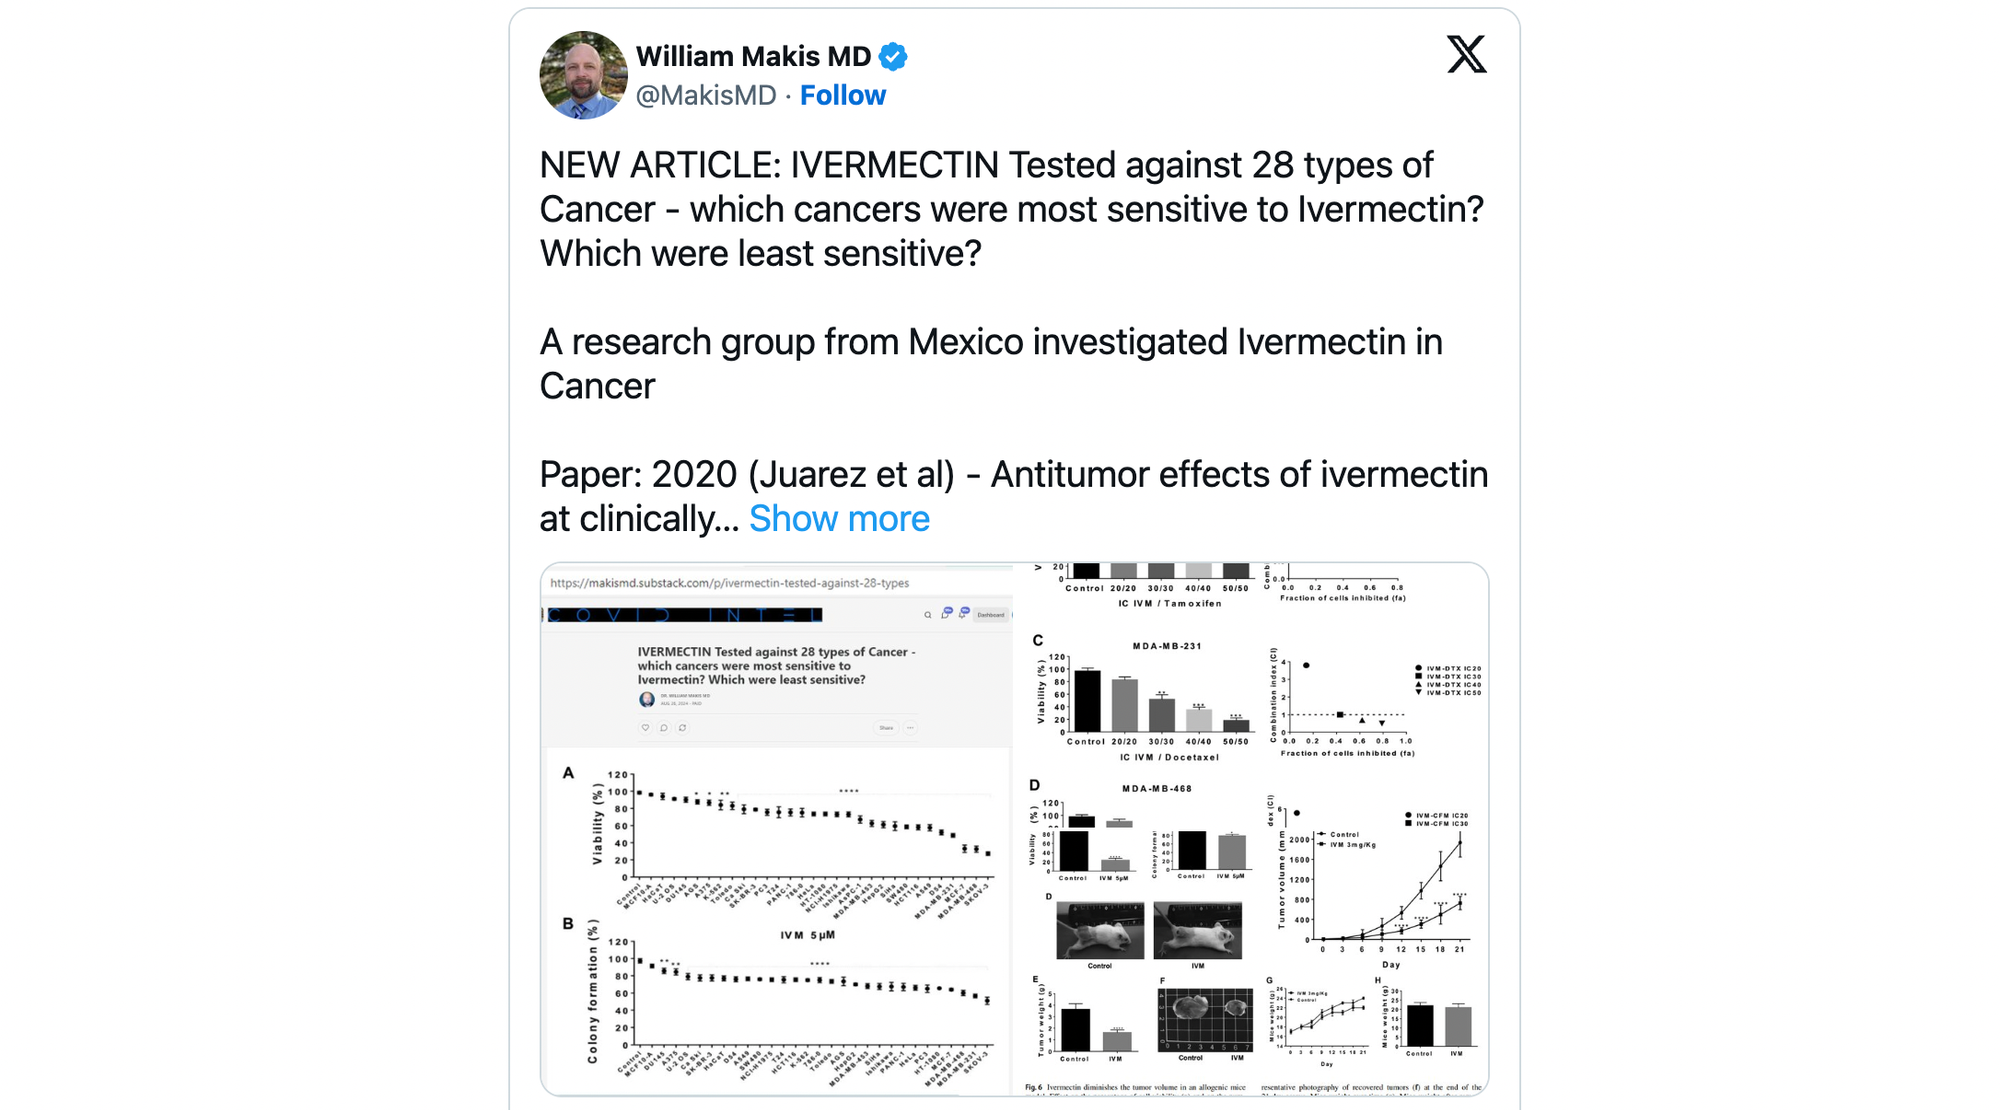This screenshot has width=2000, height=1110.
Task: Click the X logo icon
Action: [1466, 54]
